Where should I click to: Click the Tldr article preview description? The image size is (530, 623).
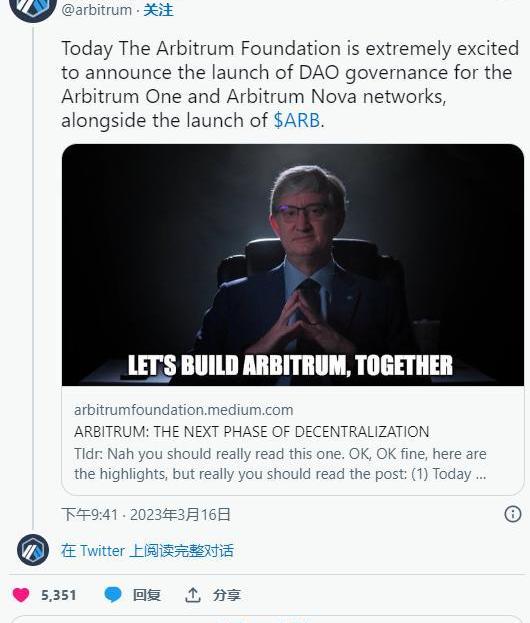coord(280,464)
